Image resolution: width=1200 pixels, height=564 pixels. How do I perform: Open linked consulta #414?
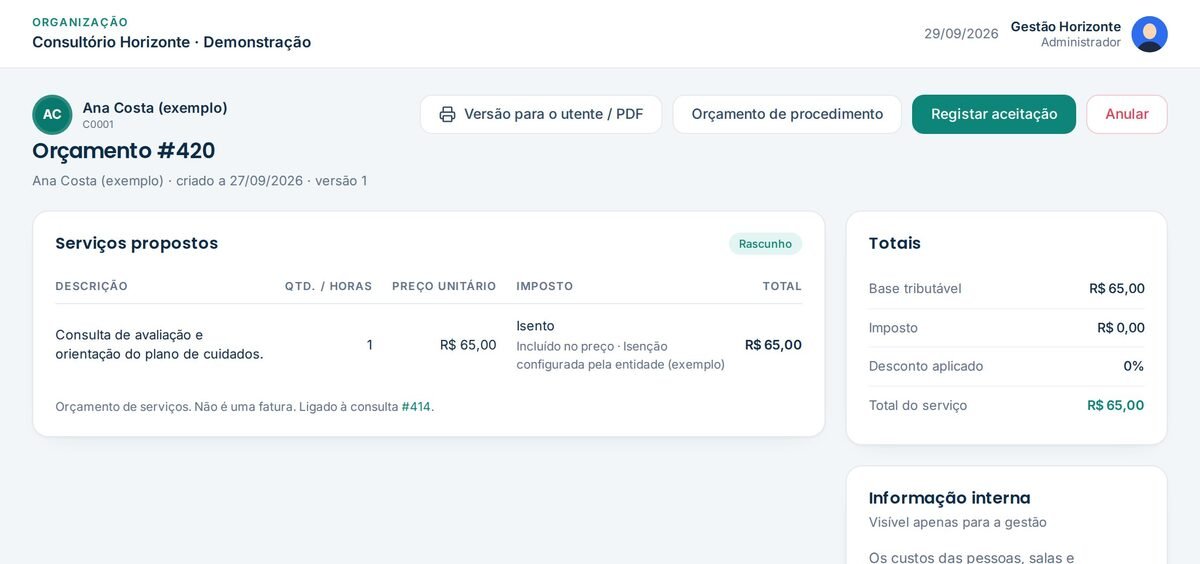(416, 407)
